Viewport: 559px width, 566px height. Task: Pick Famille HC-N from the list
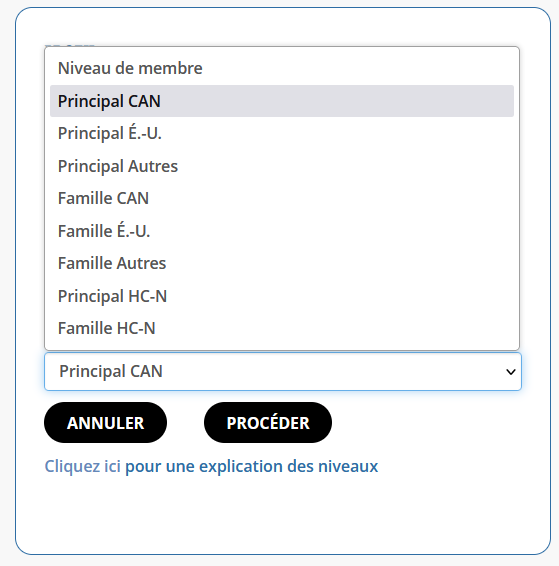click(x=282, y=328)
